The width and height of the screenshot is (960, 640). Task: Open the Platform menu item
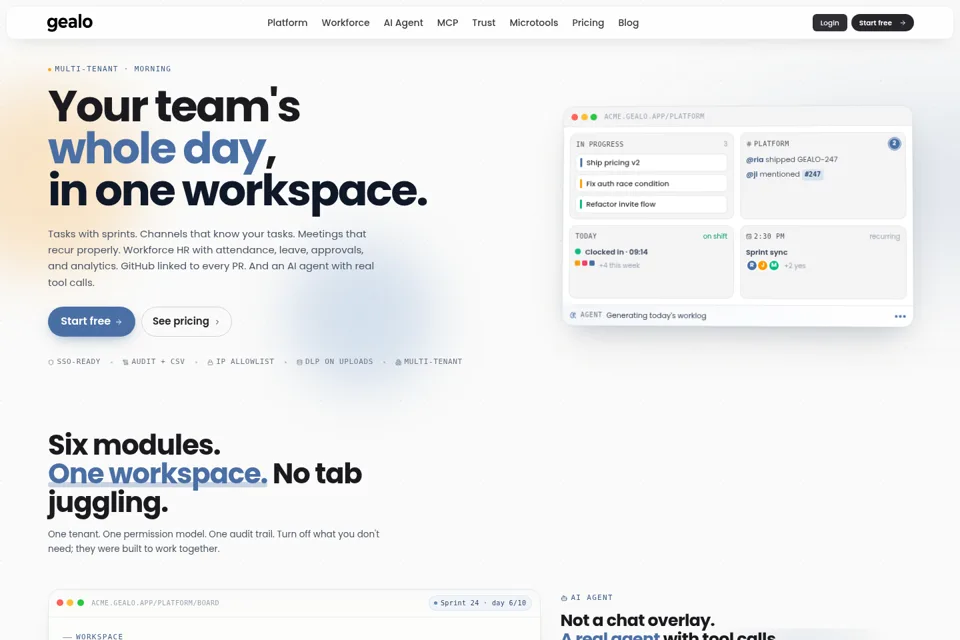[287, 23]
